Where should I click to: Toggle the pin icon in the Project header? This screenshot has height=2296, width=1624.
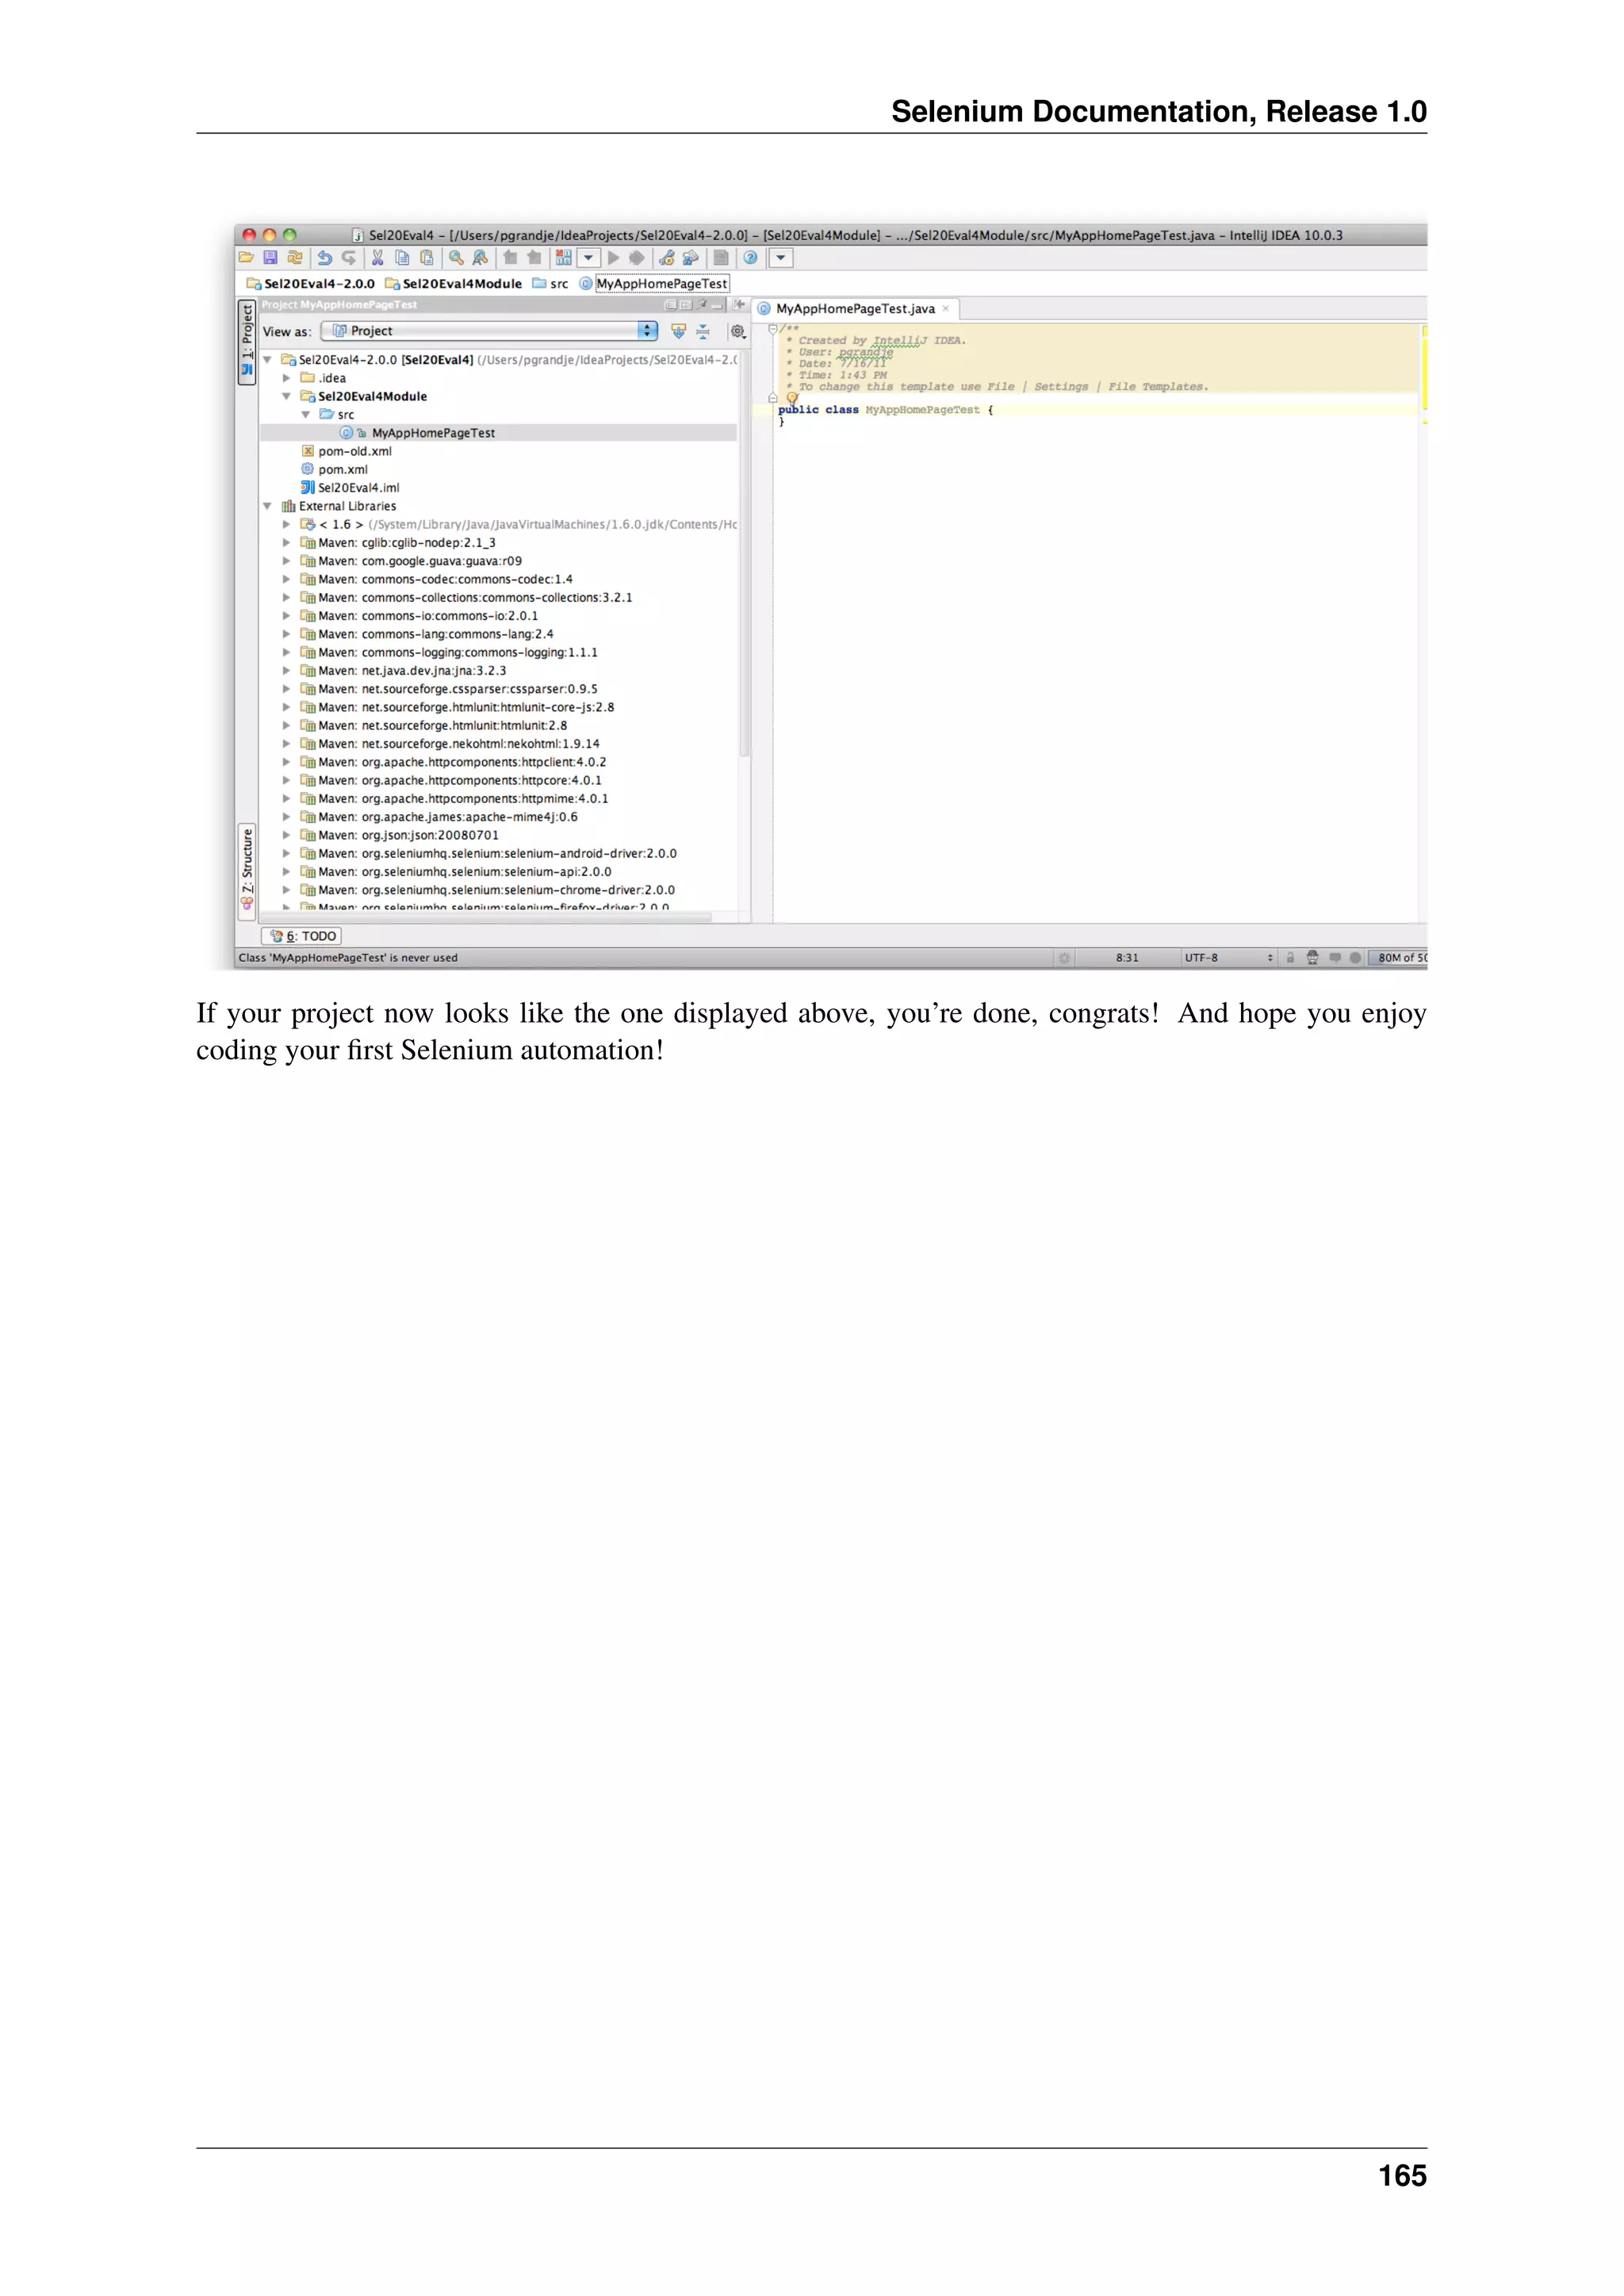703,305
